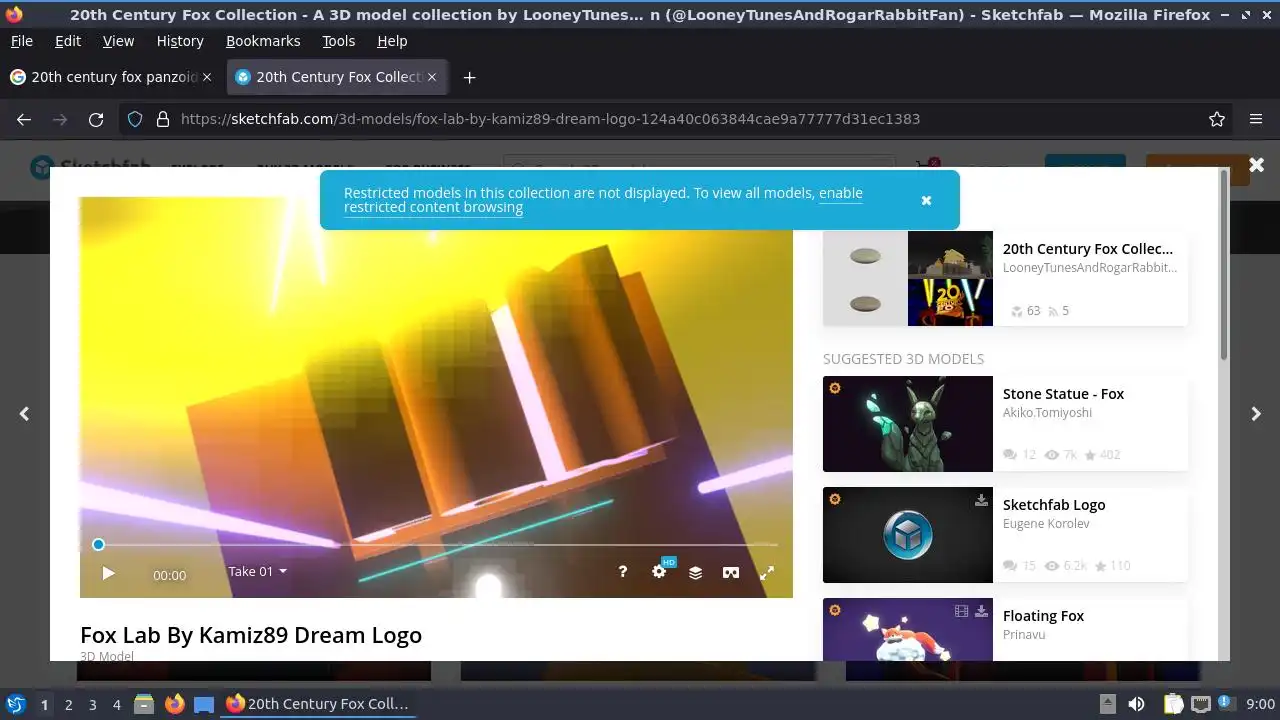The height and width of the screenshot is (720, 1280).
Task: Switch to workspace 2 in the taskbar
Action: click(x=68, y=704)
